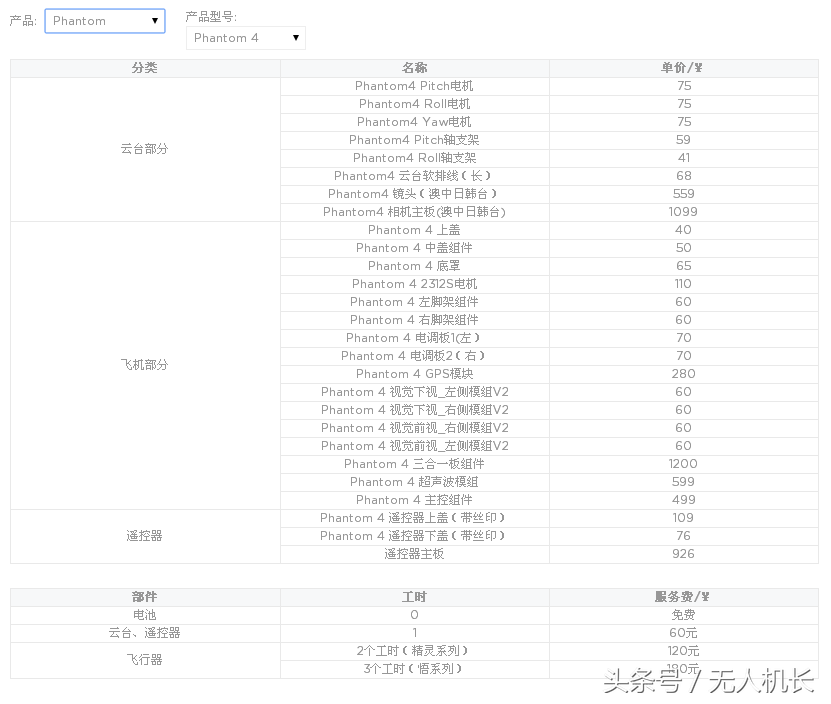Click the Phantom4 镜头(澳中日韩台) row

coord(414,194)
